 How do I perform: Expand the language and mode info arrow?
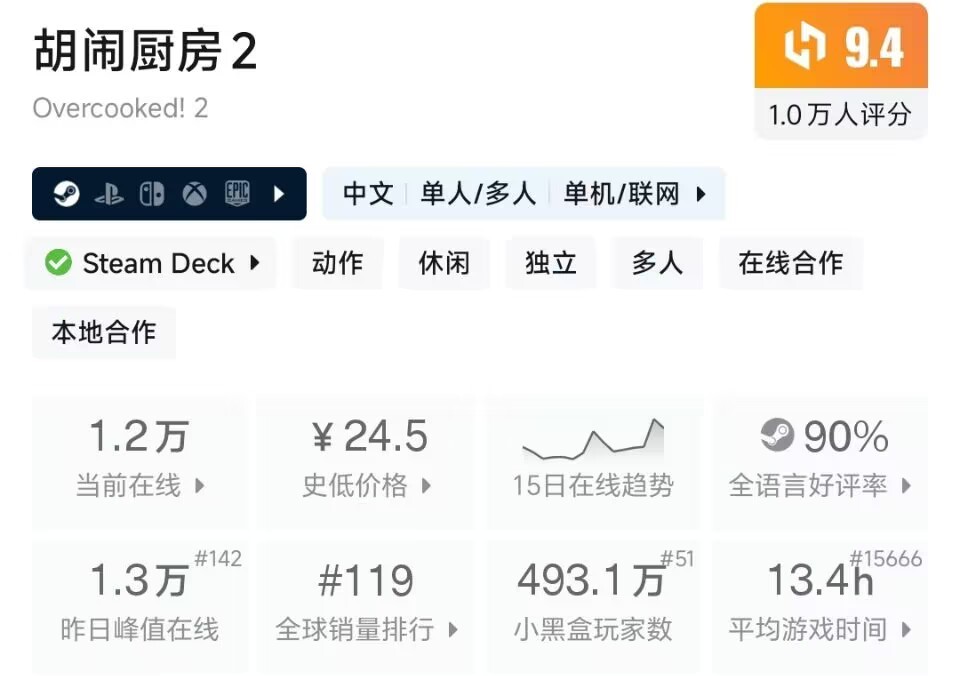pos(701,194)
